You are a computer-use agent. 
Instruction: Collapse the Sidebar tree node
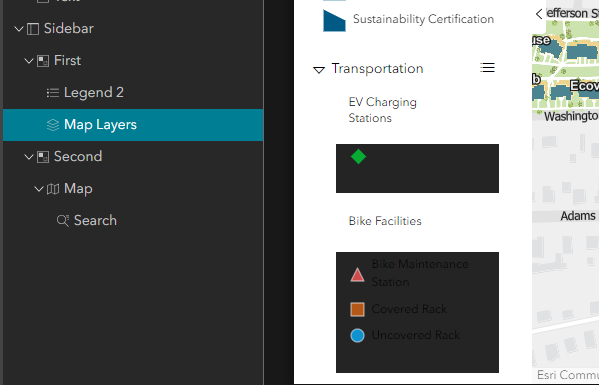[19, 29]
